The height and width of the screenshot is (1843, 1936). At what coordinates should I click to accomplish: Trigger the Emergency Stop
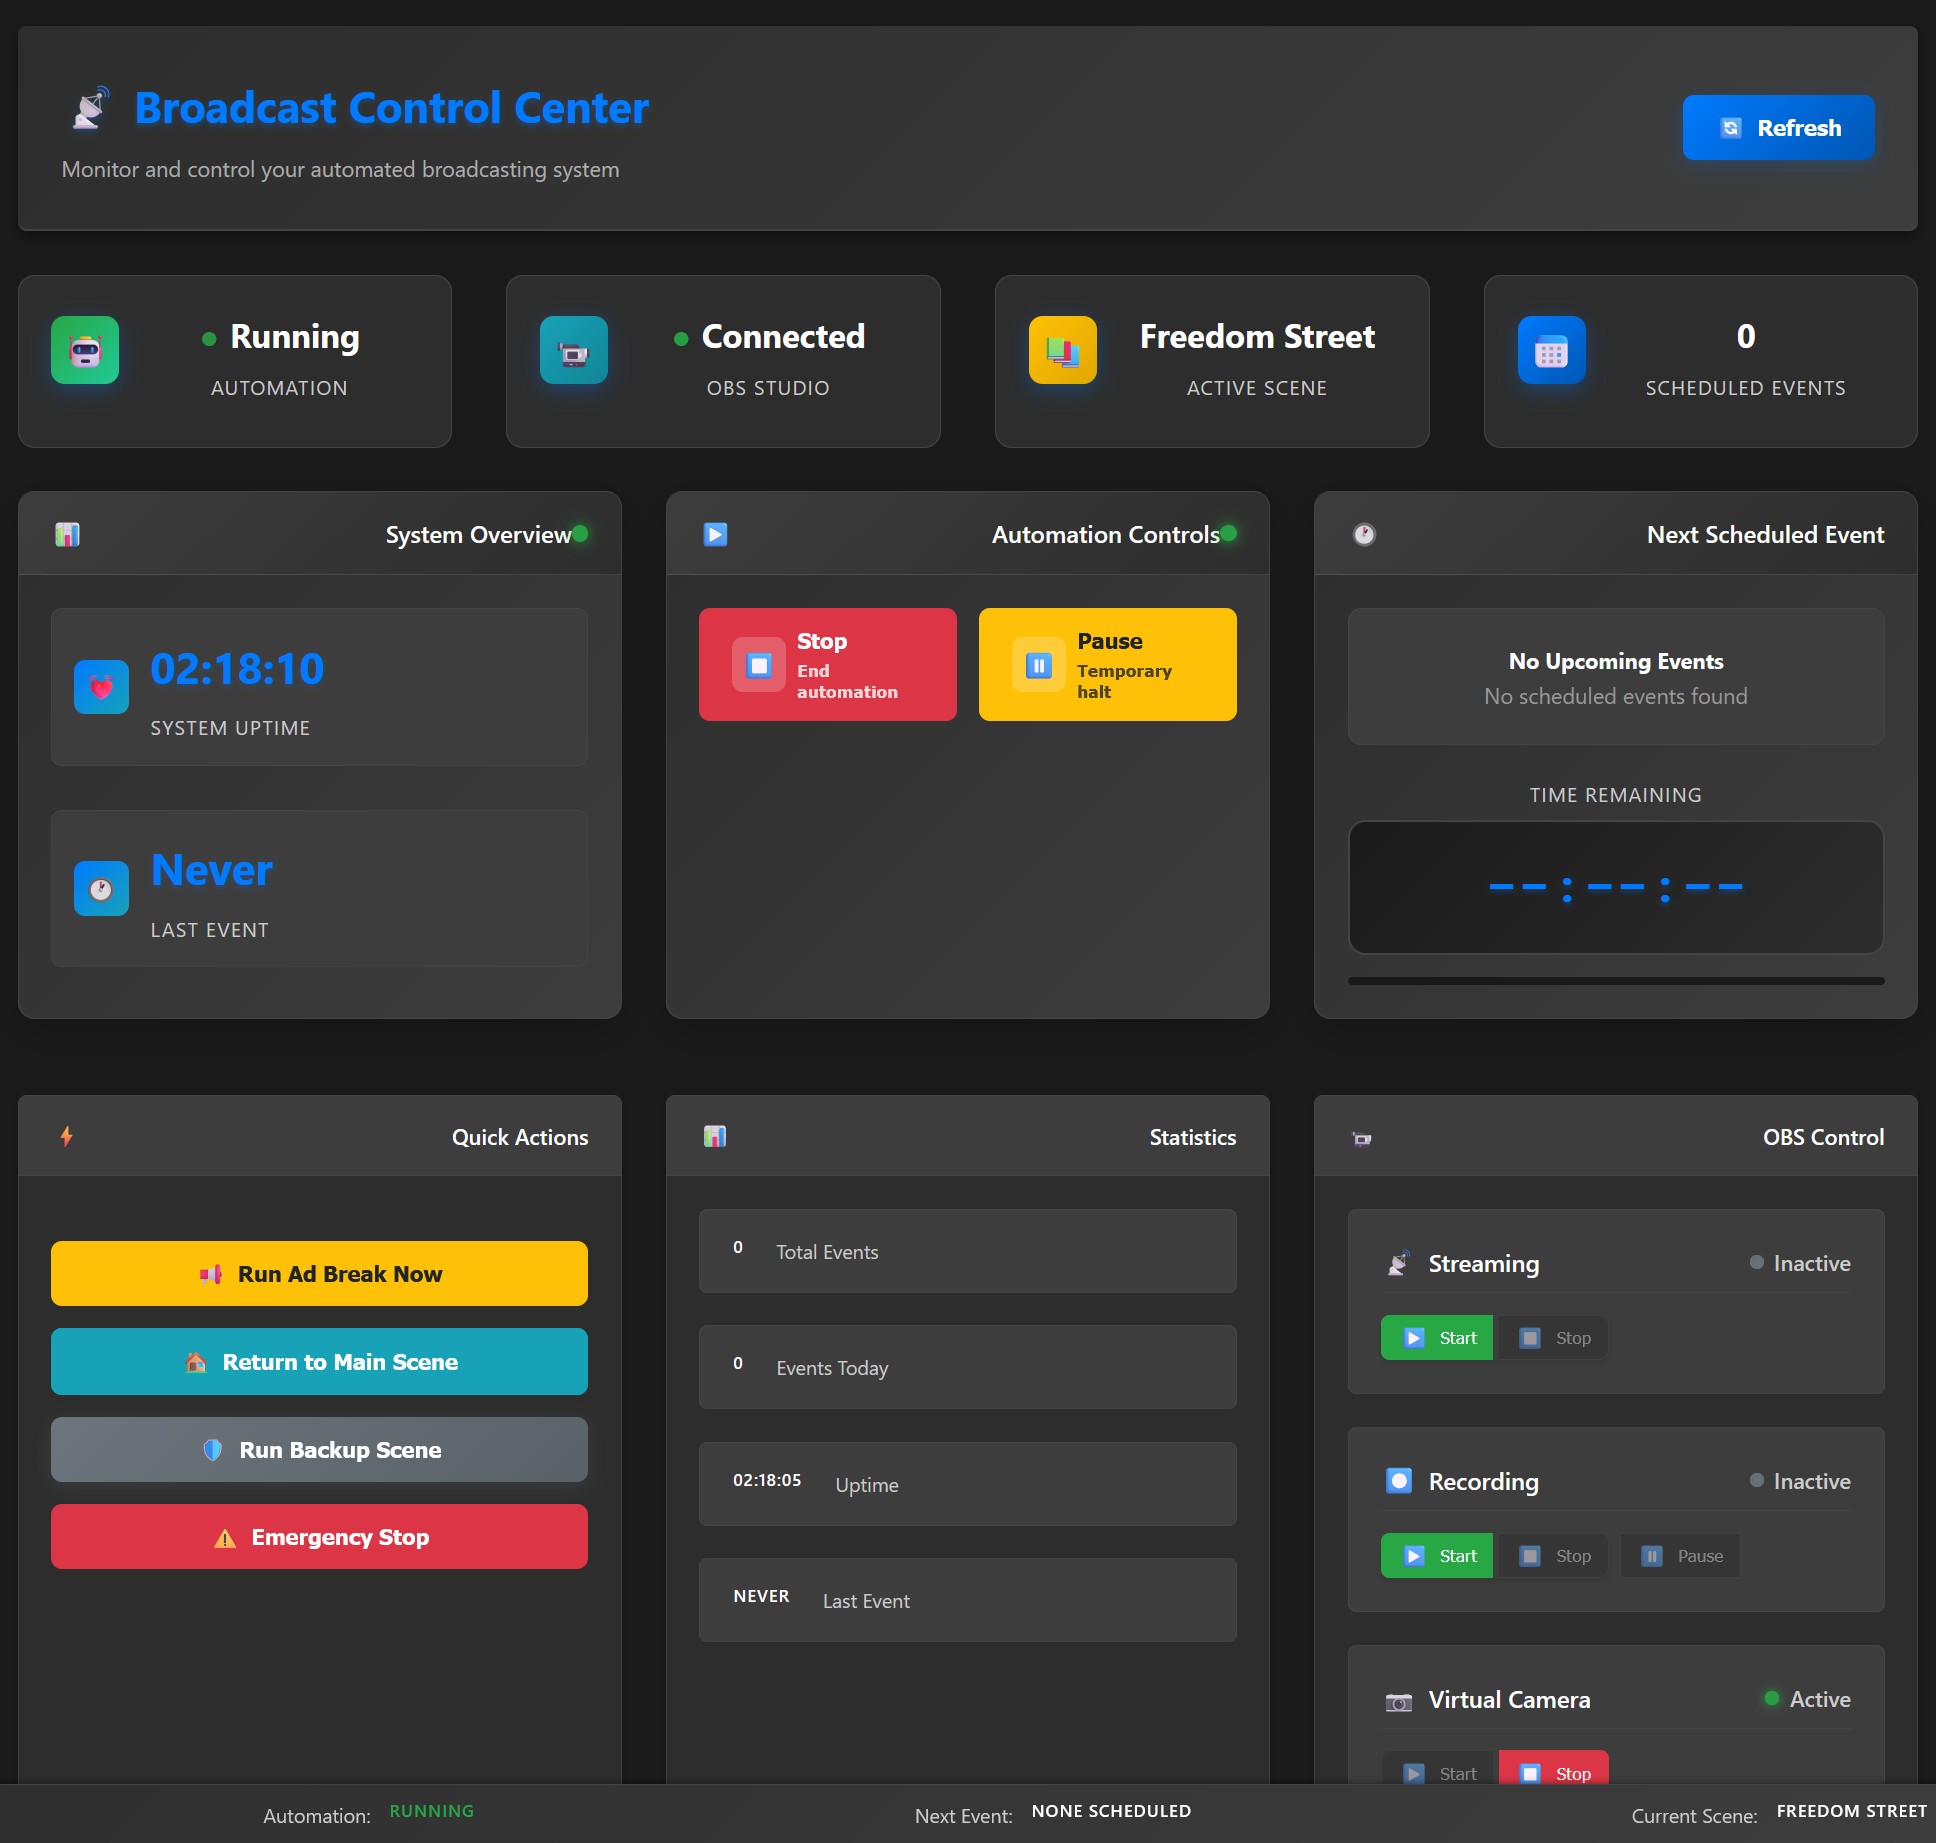[x=318, y=1537]
